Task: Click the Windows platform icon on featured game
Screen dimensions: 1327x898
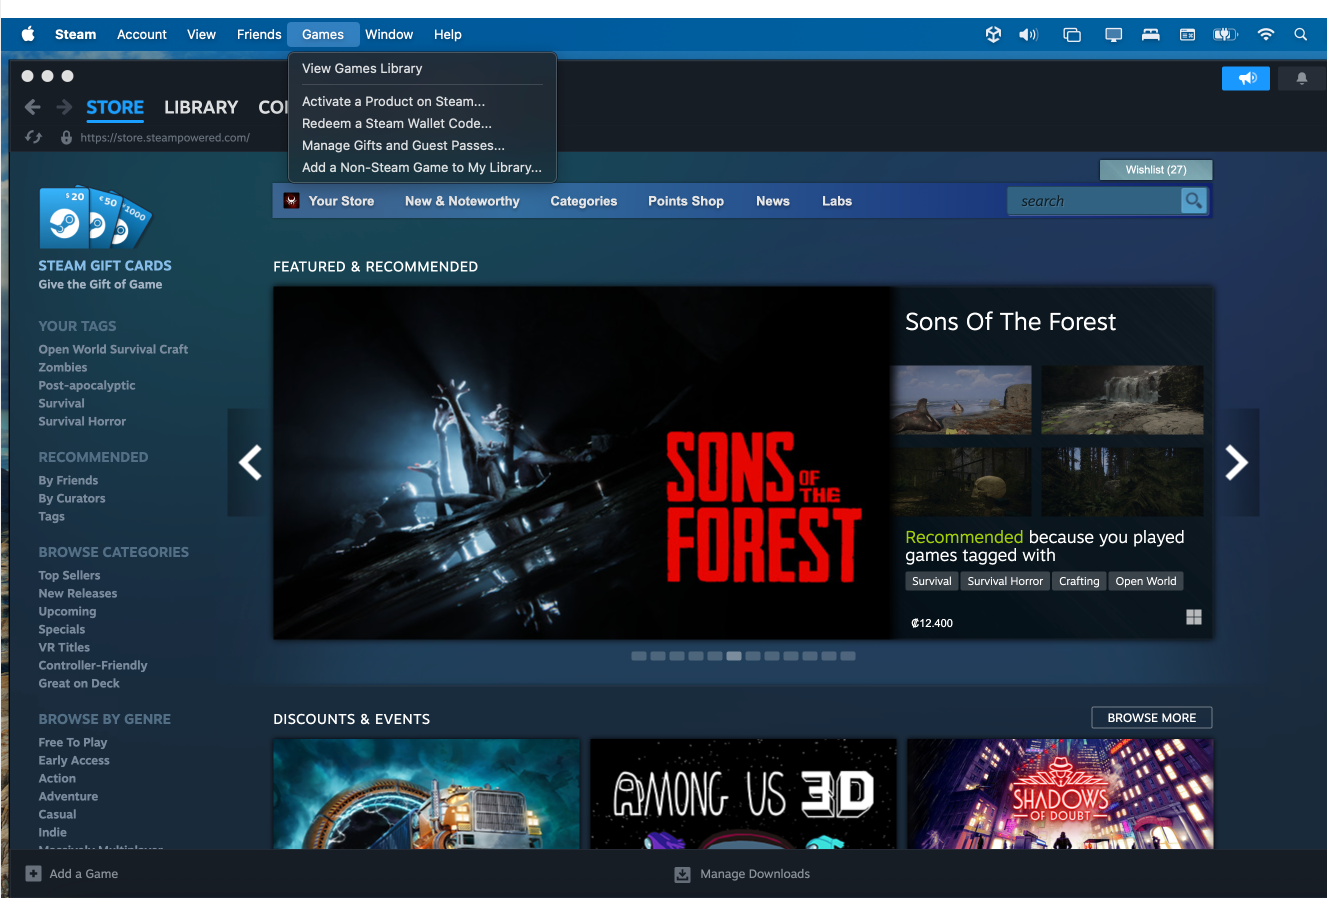Action: [1194, 617]
